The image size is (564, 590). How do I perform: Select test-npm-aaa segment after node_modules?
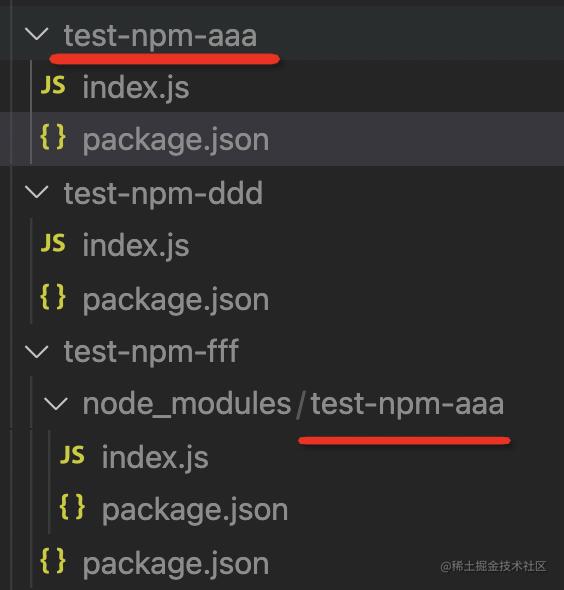pyautogui.click(x=407, y=404)
